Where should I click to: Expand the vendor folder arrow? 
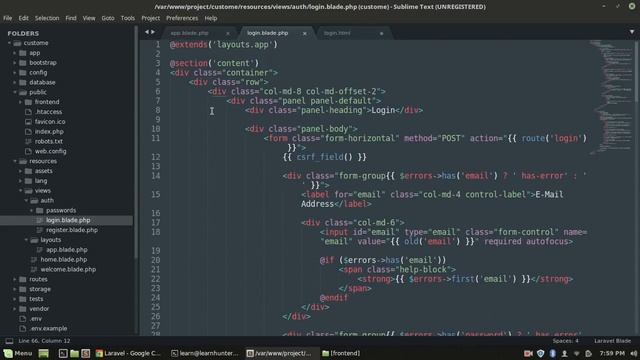[15, 309]
